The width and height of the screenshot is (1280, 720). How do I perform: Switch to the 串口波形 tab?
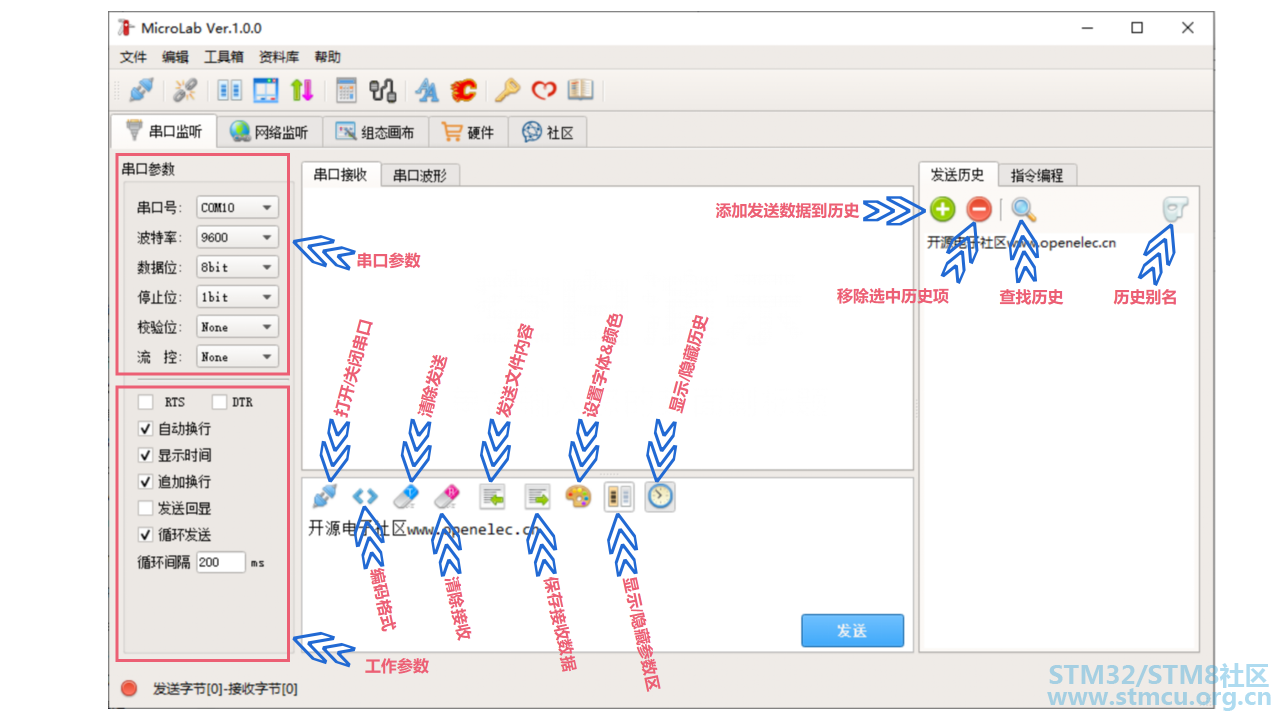[420, 175]
